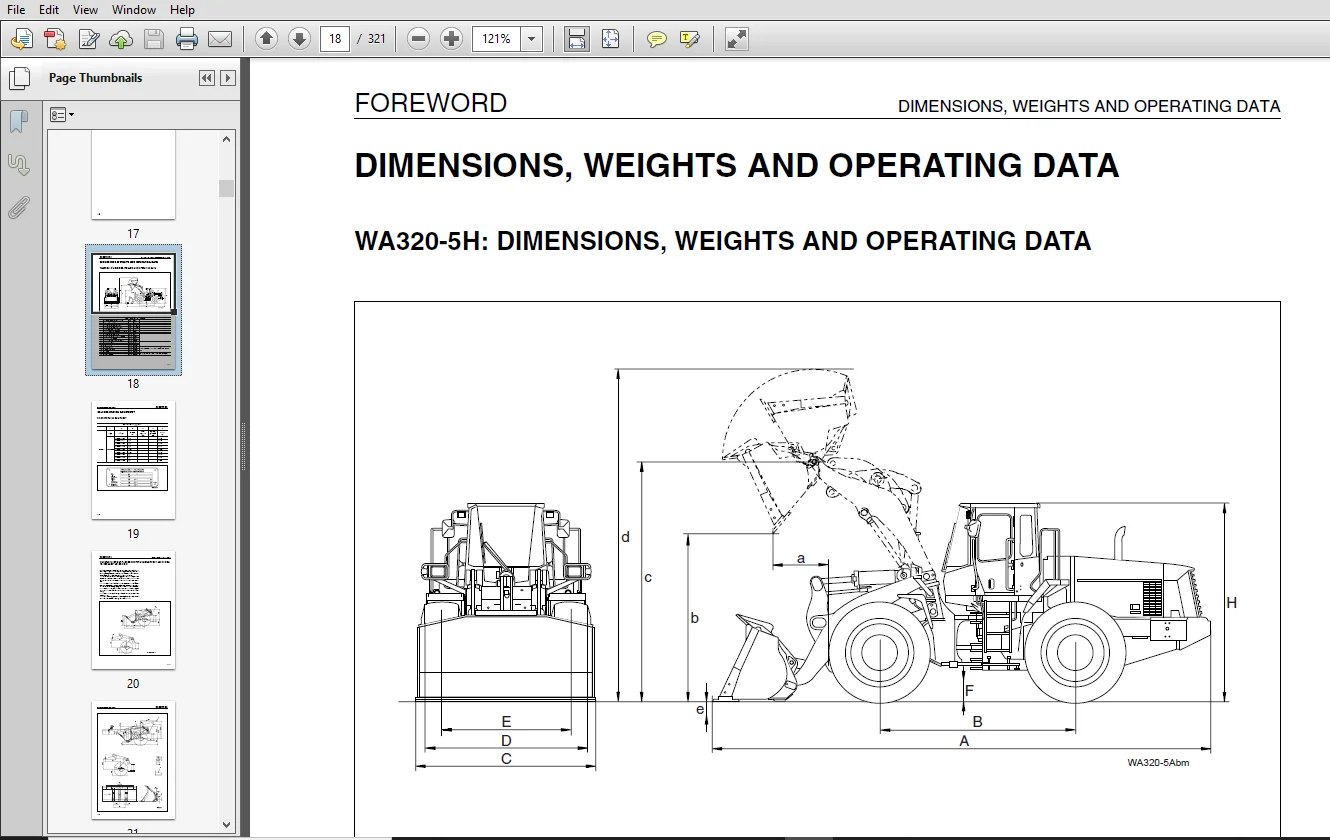Image resolution: width=1330 pixels, height=840 pixels.
Task: Open the Edit menu
Action: [49, 9]
